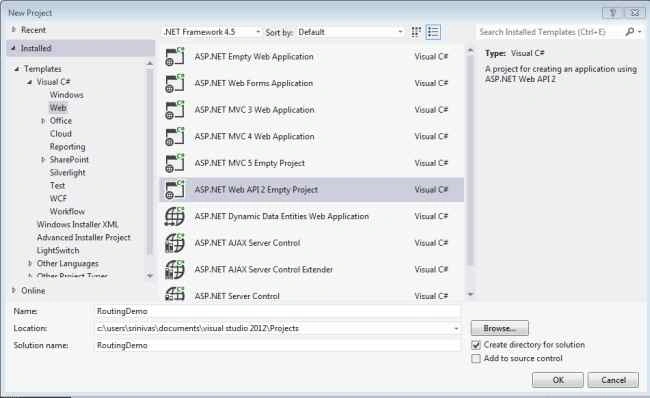Collapse the Templates tree node
Image resolution: width=650 pixels, height=398 pixels.
click(x=17, y=69)
